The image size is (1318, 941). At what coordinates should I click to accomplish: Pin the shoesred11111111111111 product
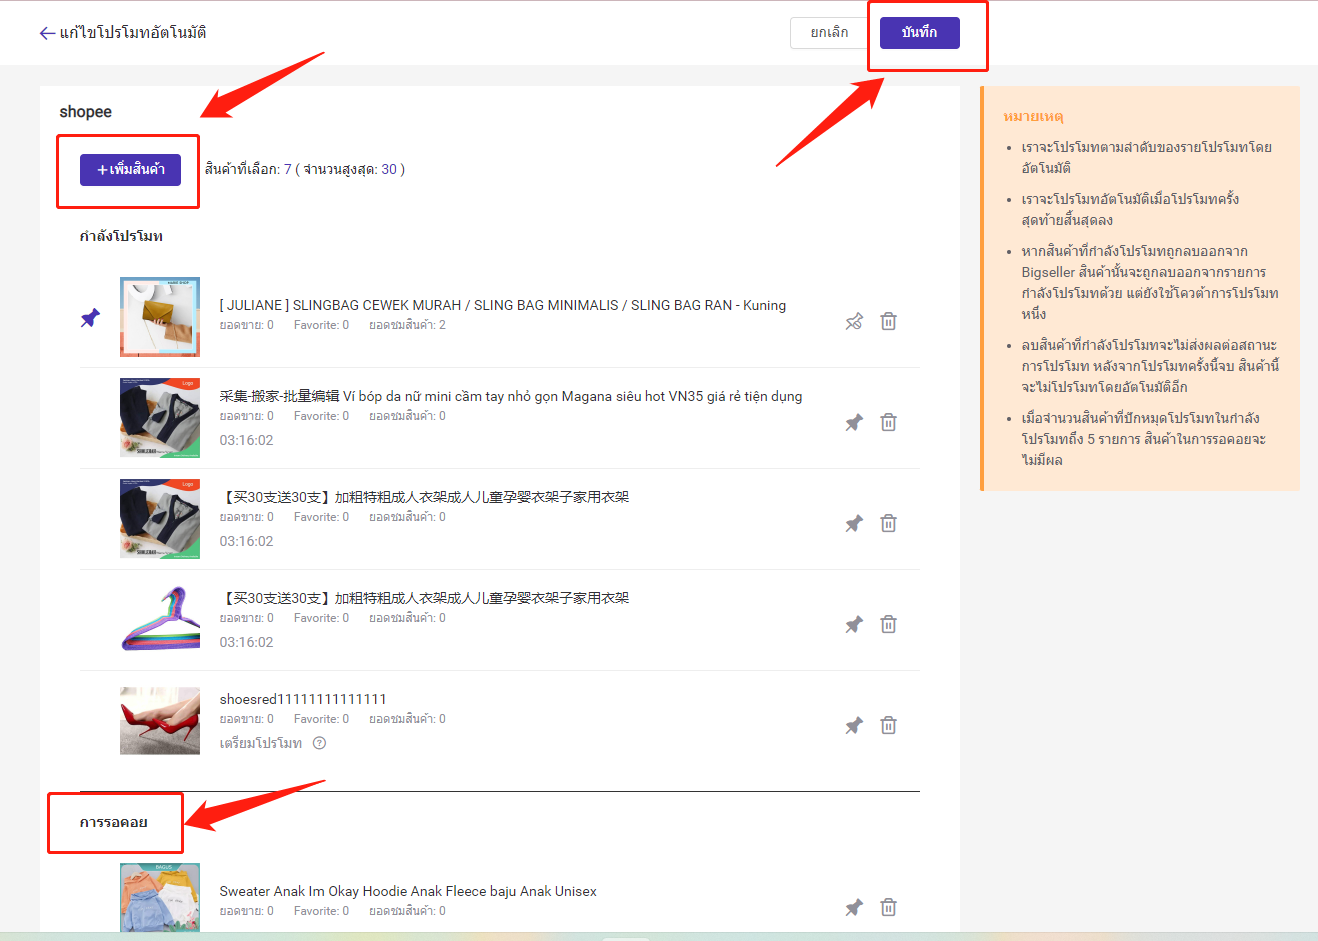click(x=854, y=726)
